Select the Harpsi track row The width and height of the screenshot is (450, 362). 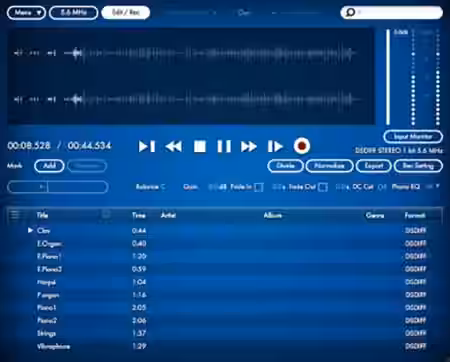click(x=225, y=282)
